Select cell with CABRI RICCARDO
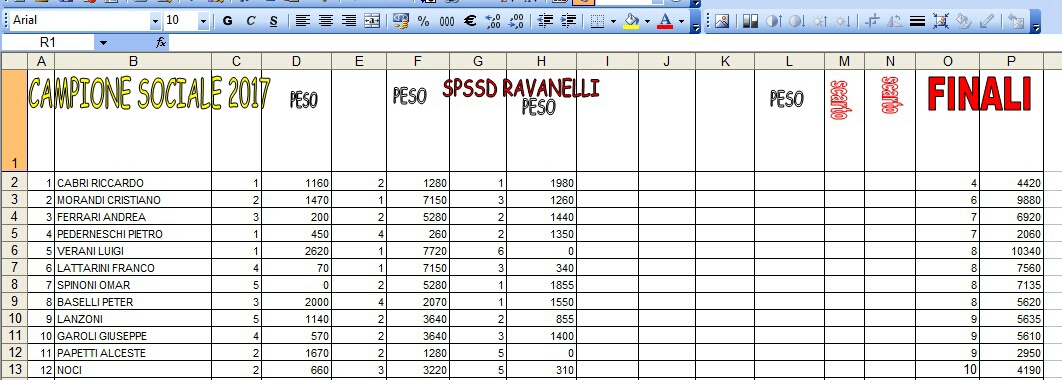 click(x=133, y=183)
